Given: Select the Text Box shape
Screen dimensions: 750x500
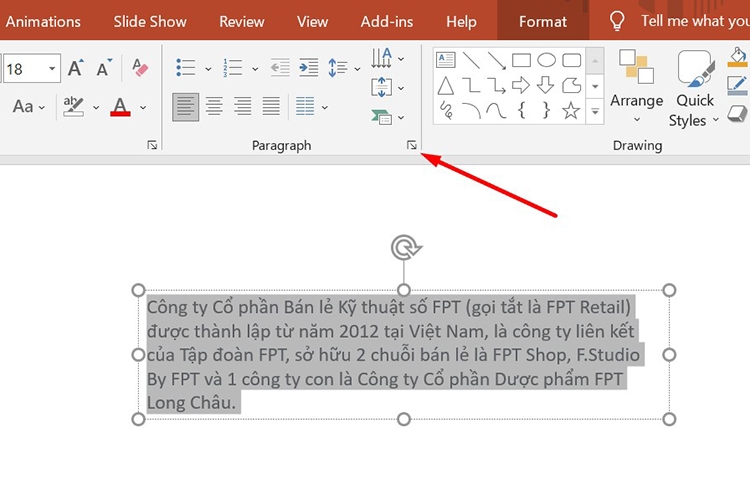Looking at the screenshot, I should 446,60.
